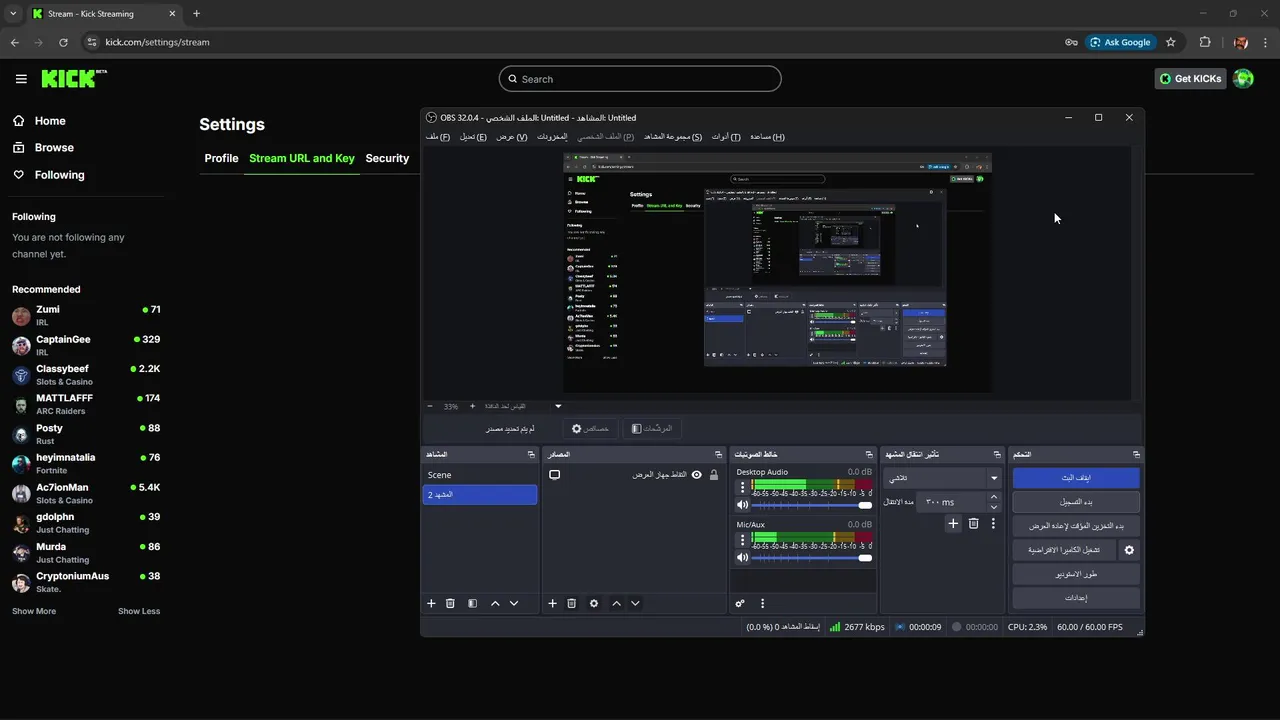Add a new source in Sources dock
This screenshot has width=1280, height=720.
(552, 603)
